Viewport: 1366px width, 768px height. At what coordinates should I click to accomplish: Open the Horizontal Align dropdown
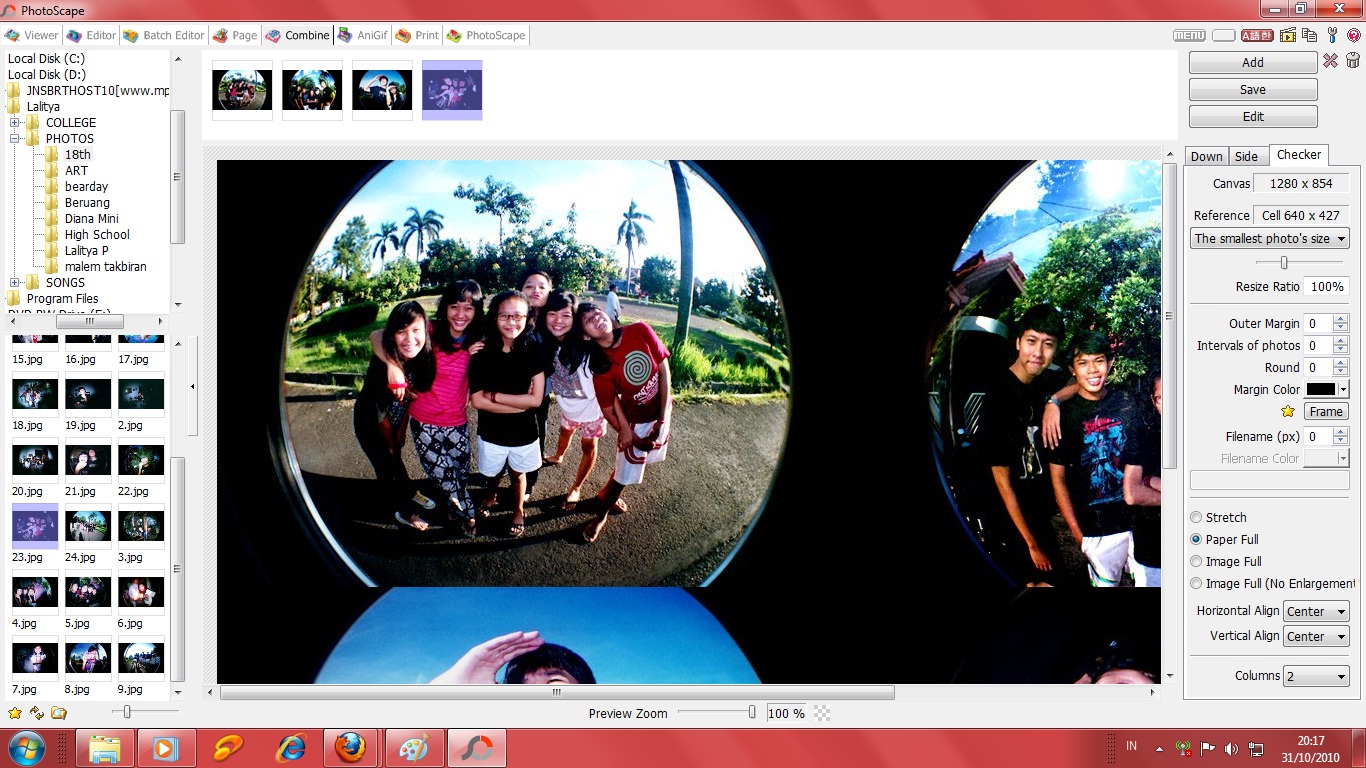[x=1316, y=611]
